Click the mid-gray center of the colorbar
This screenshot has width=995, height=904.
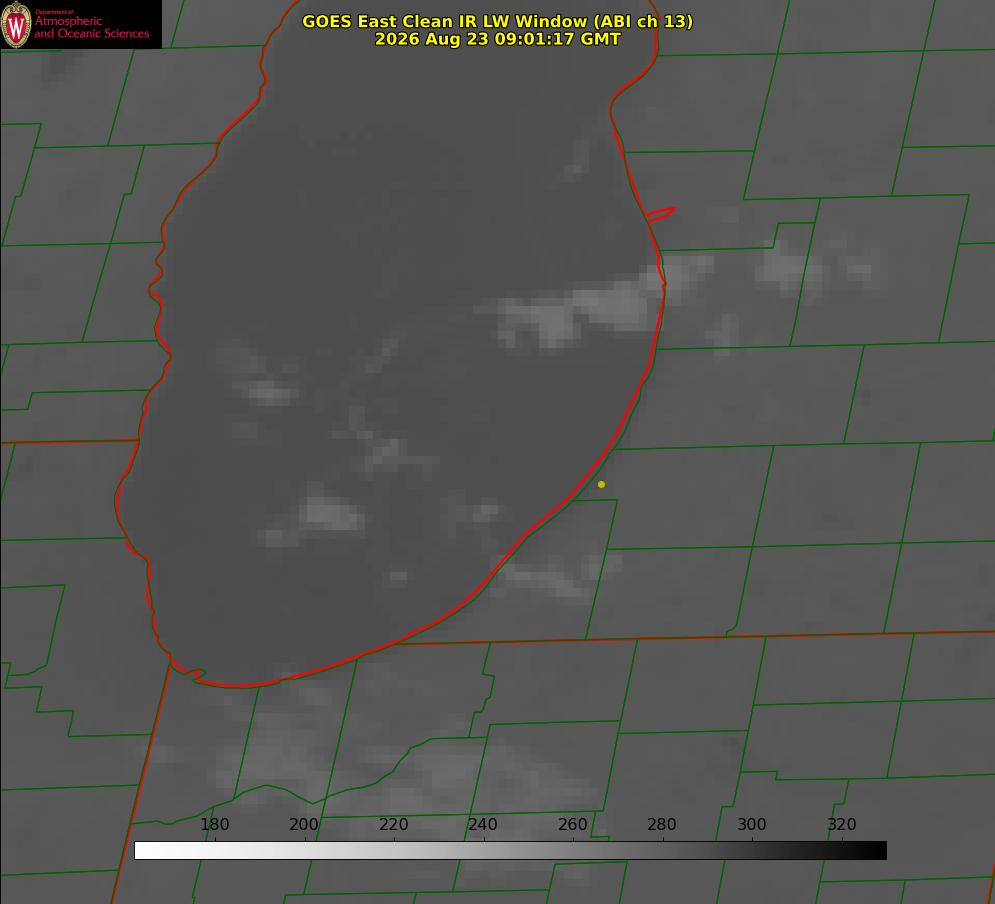[x=510, y=850]
